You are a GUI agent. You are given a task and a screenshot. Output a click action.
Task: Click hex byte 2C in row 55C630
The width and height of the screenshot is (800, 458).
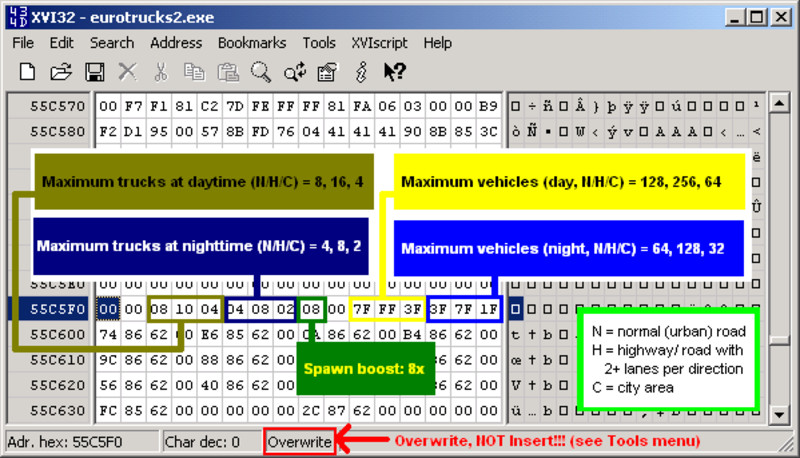click(311, 411)
